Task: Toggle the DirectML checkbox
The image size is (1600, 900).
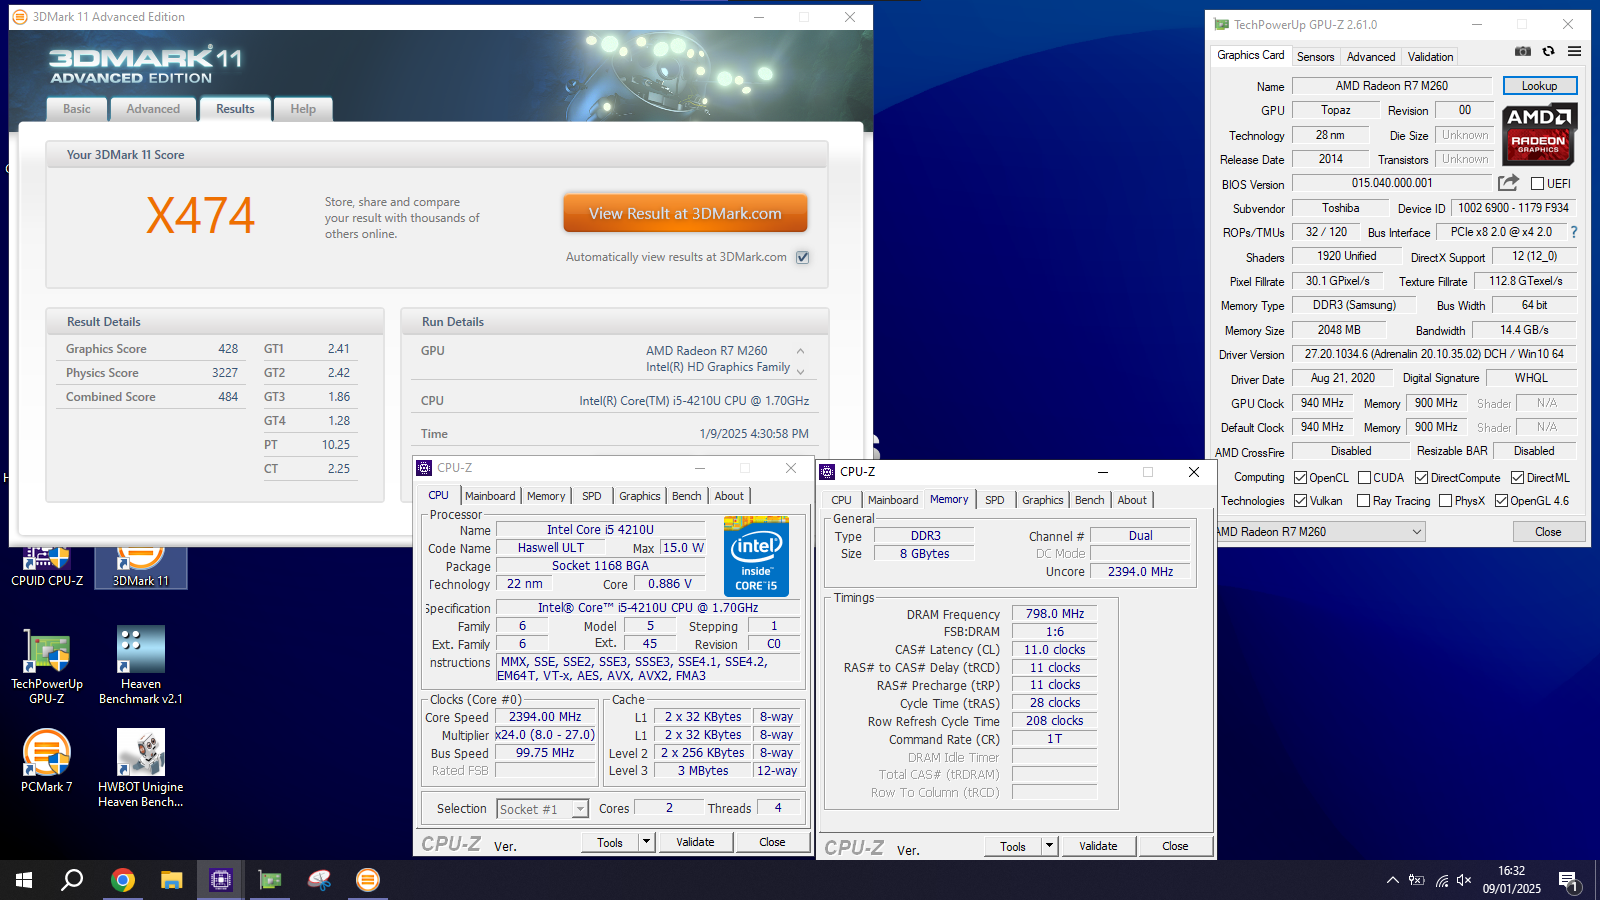Action: (x=1517, y=478)
